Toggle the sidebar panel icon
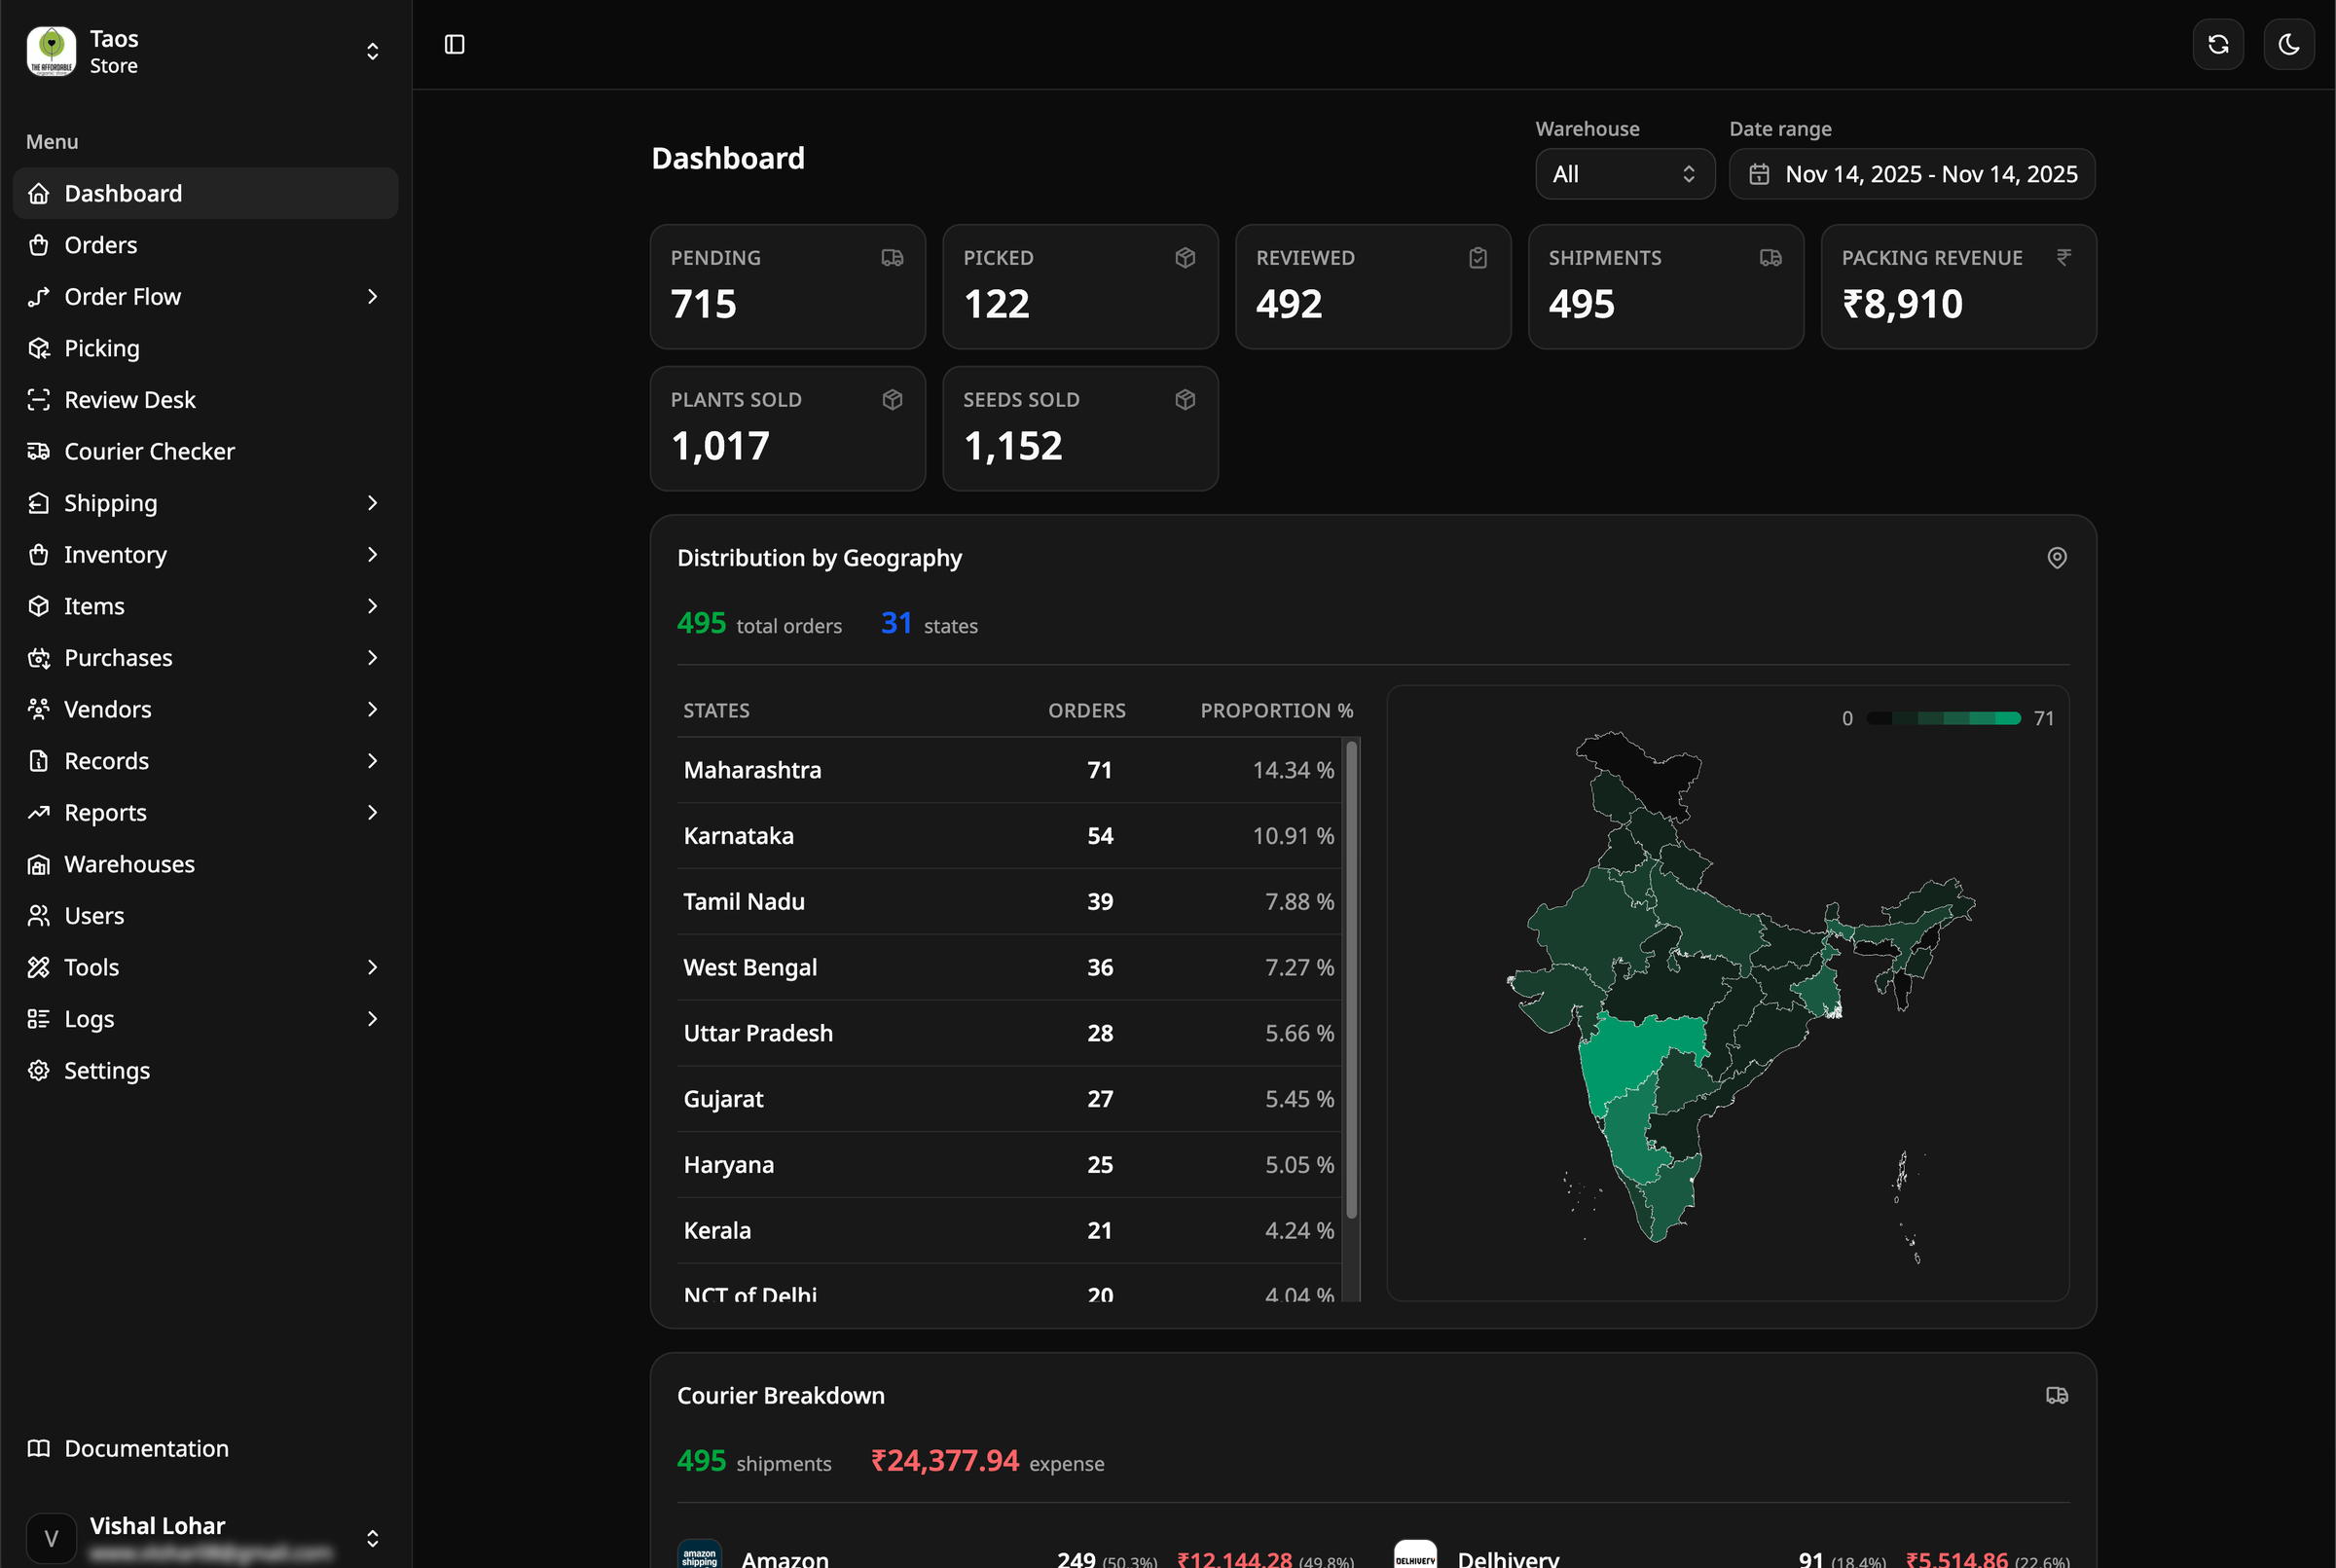The width and height of the screenshot is (2336, 1568). (x=454, y=44)
